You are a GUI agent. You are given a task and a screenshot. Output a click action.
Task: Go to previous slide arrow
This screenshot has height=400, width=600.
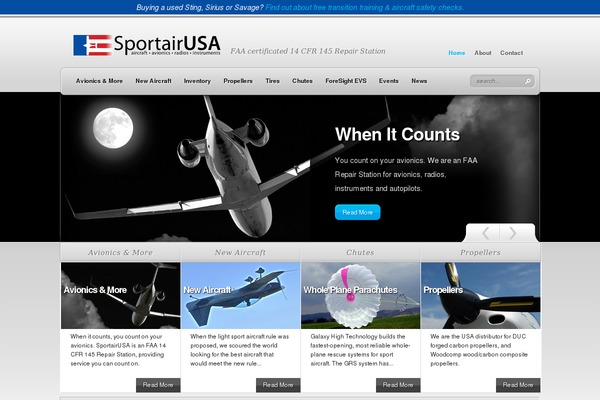[x=485, y=233]
